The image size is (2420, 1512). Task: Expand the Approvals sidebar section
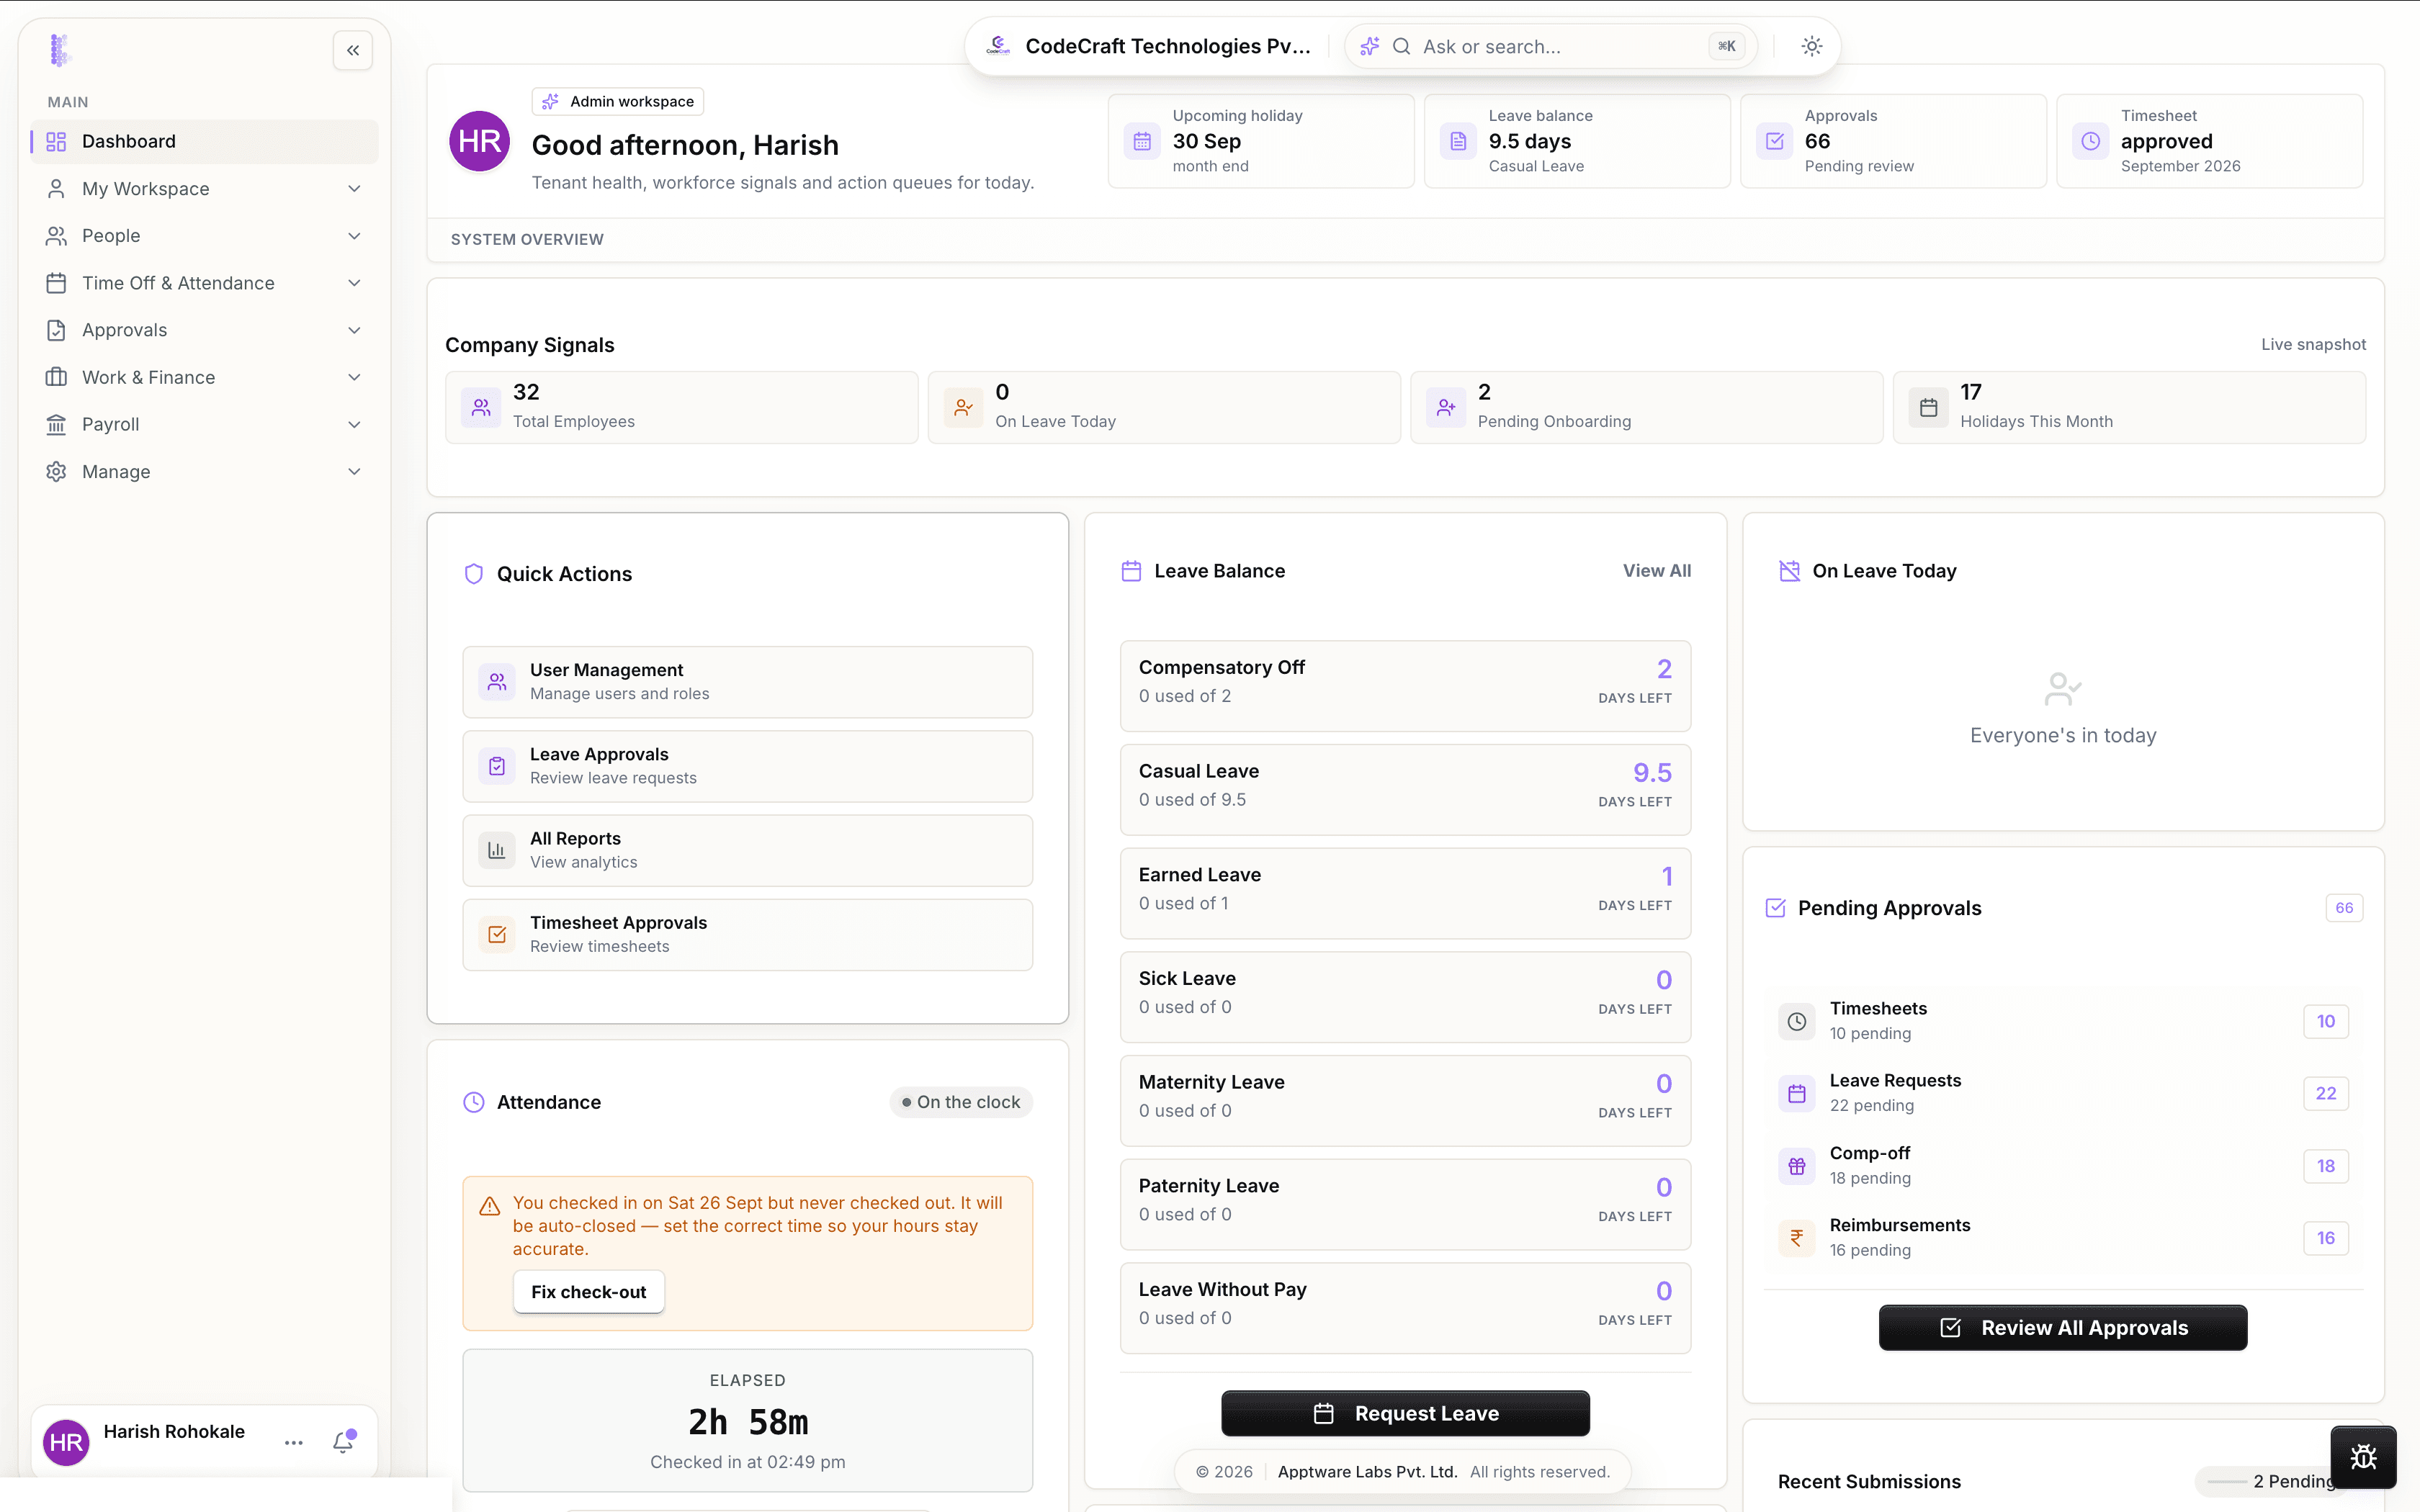(x=204, y=330)
